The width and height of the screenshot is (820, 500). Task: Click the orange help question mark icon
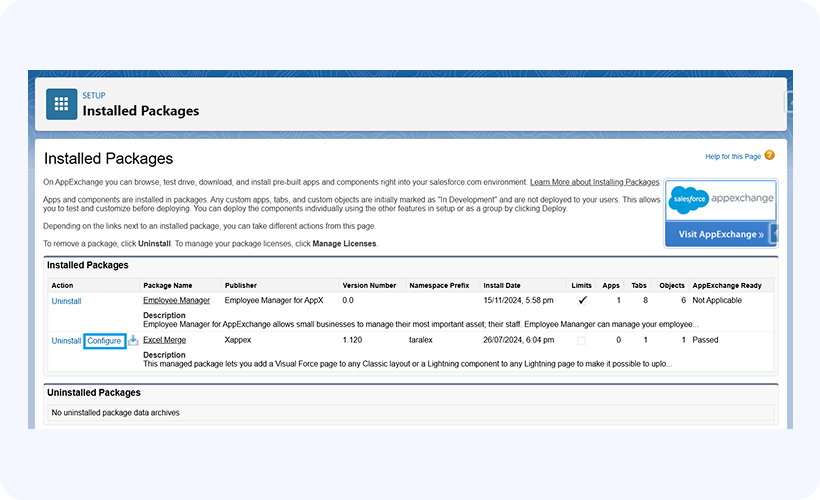769,156
